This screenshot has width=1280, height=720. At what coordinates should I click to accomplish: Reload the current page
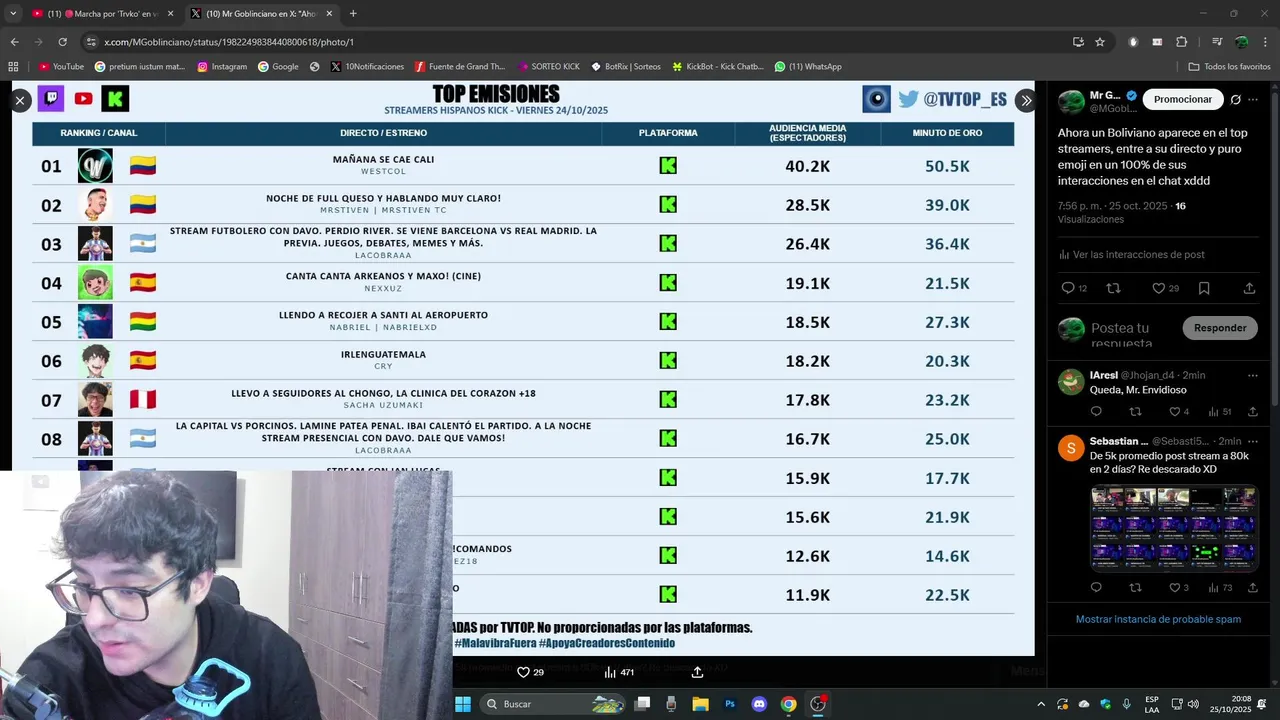[62, 42]
